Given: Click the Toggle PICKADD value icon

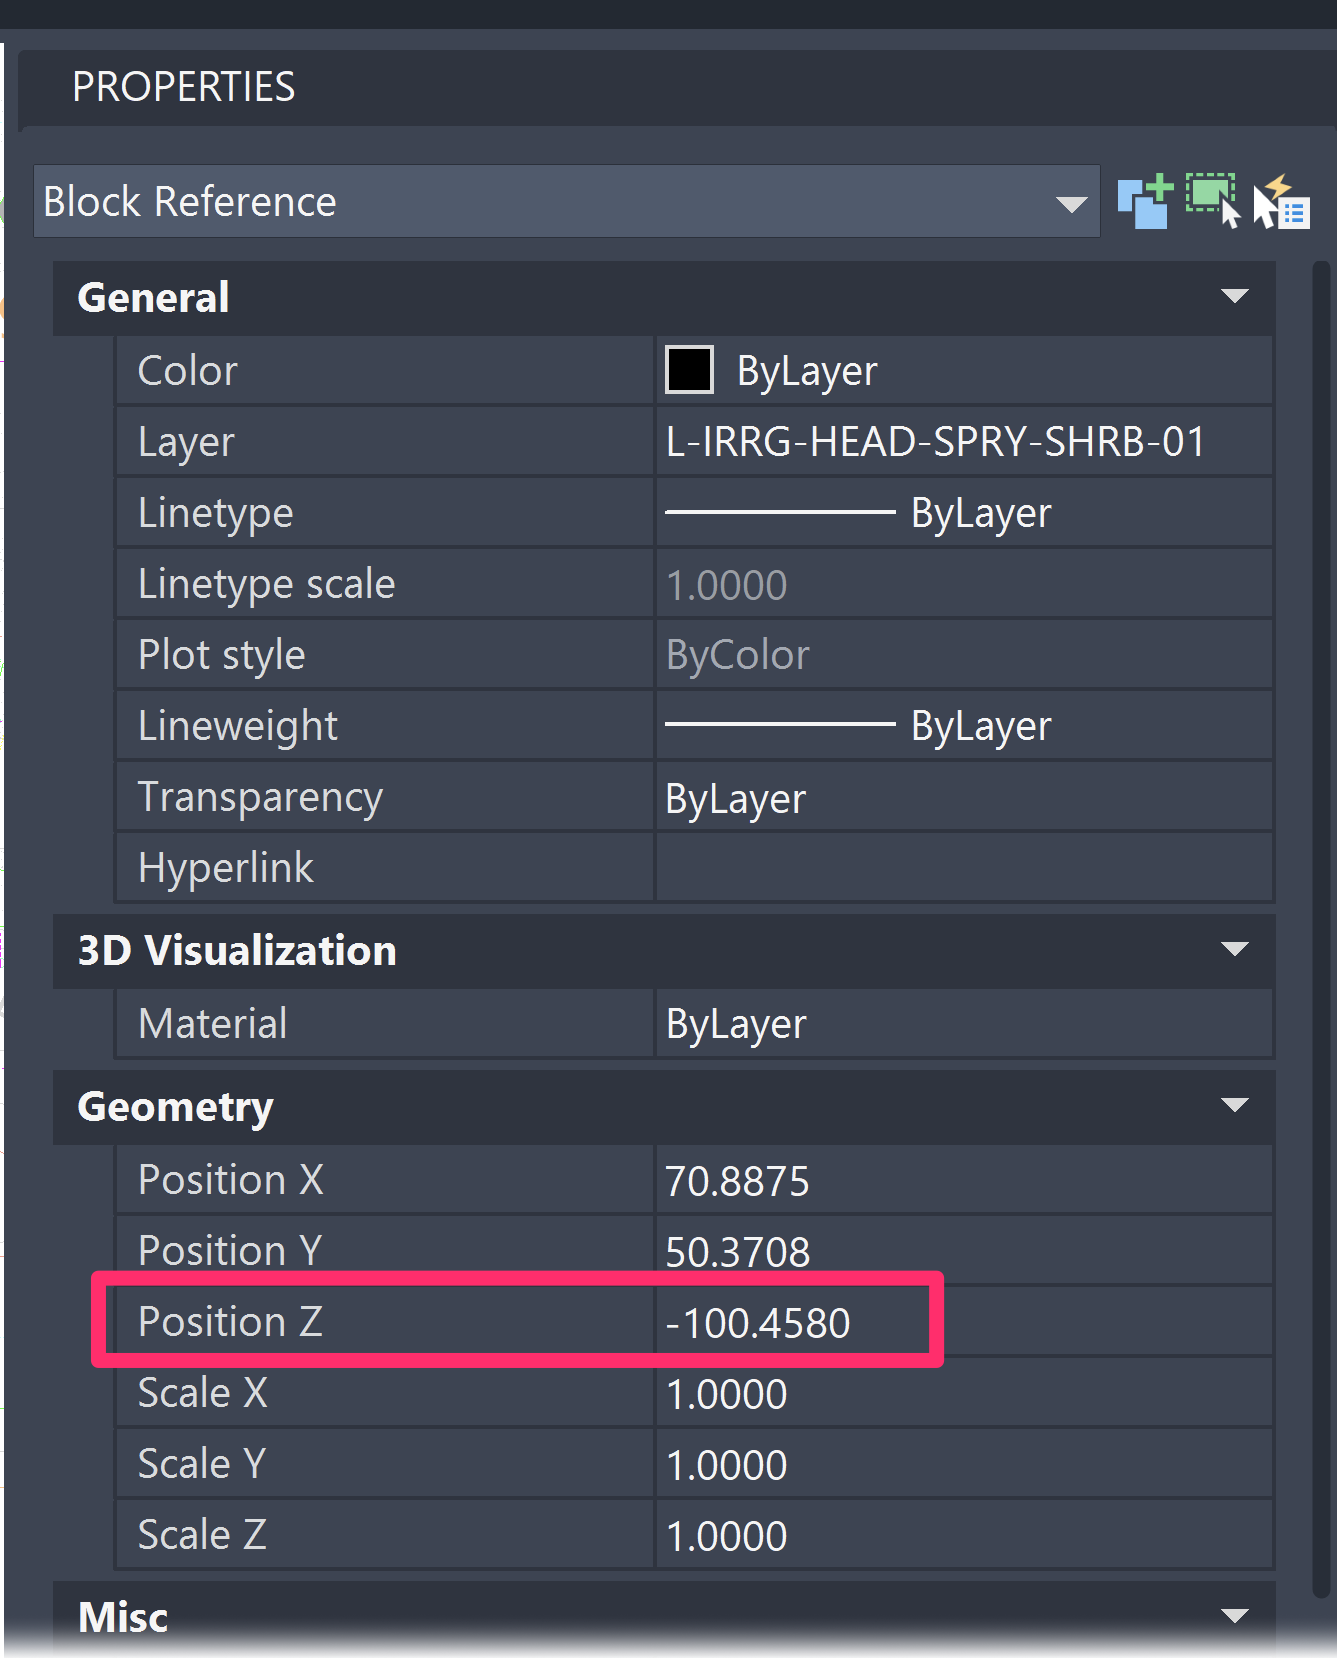Looking at the screenshot, I should [x=1144, y=201].
